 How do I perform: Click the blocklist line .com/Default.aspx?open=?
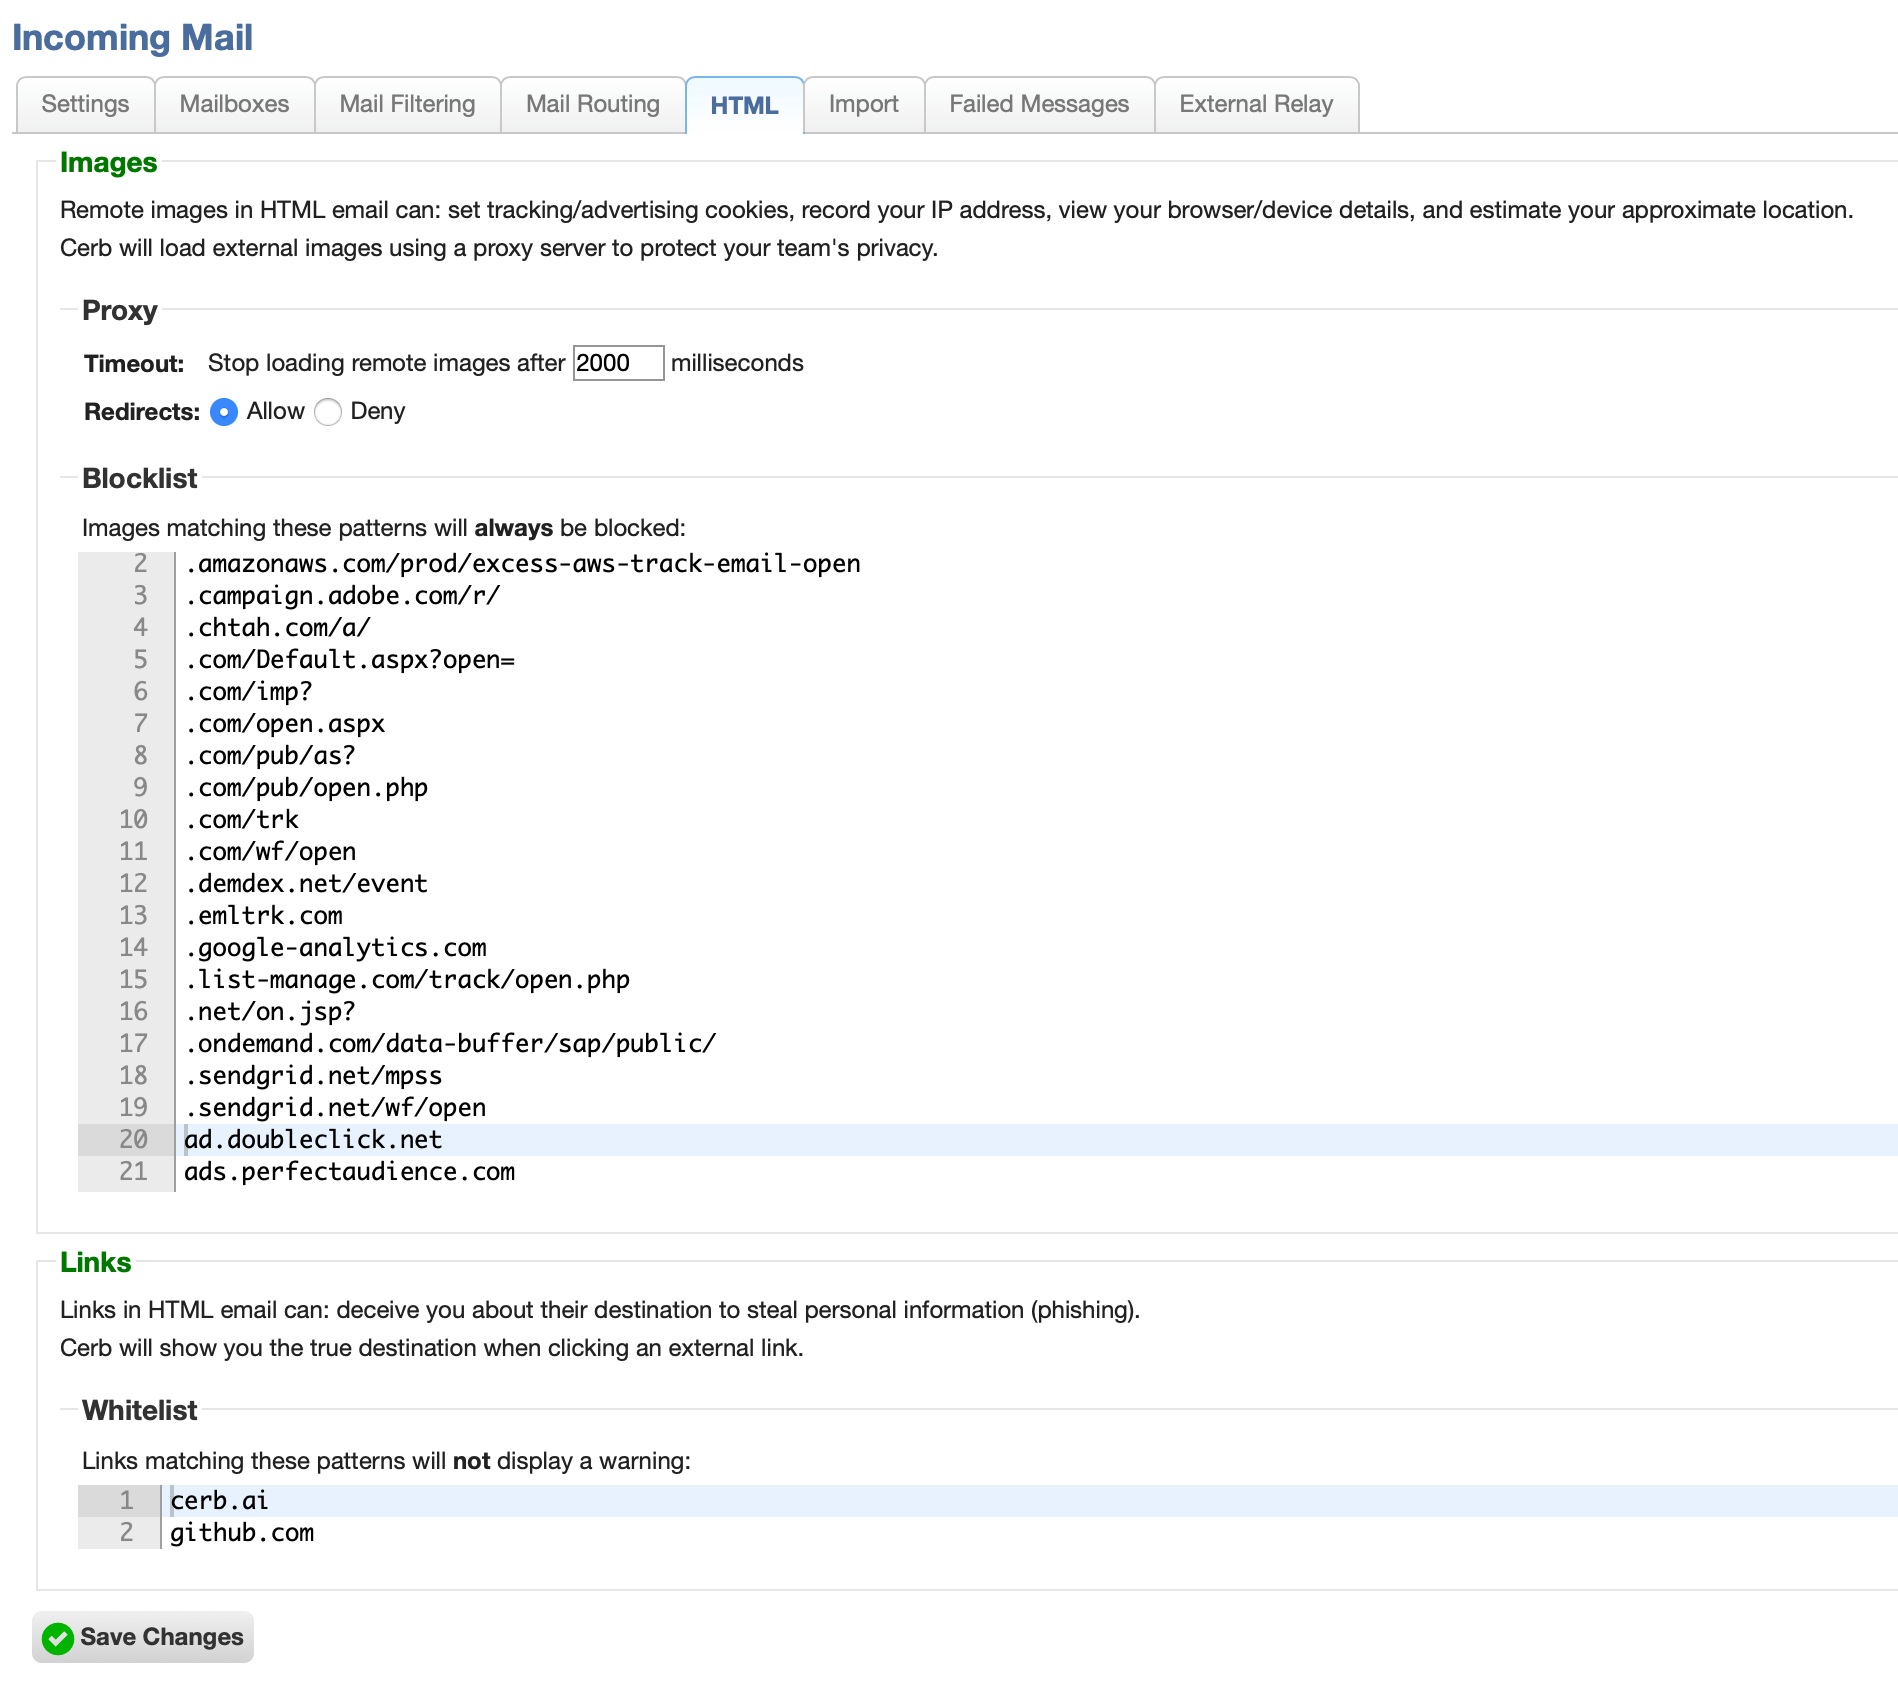click(x=350, y=660)
